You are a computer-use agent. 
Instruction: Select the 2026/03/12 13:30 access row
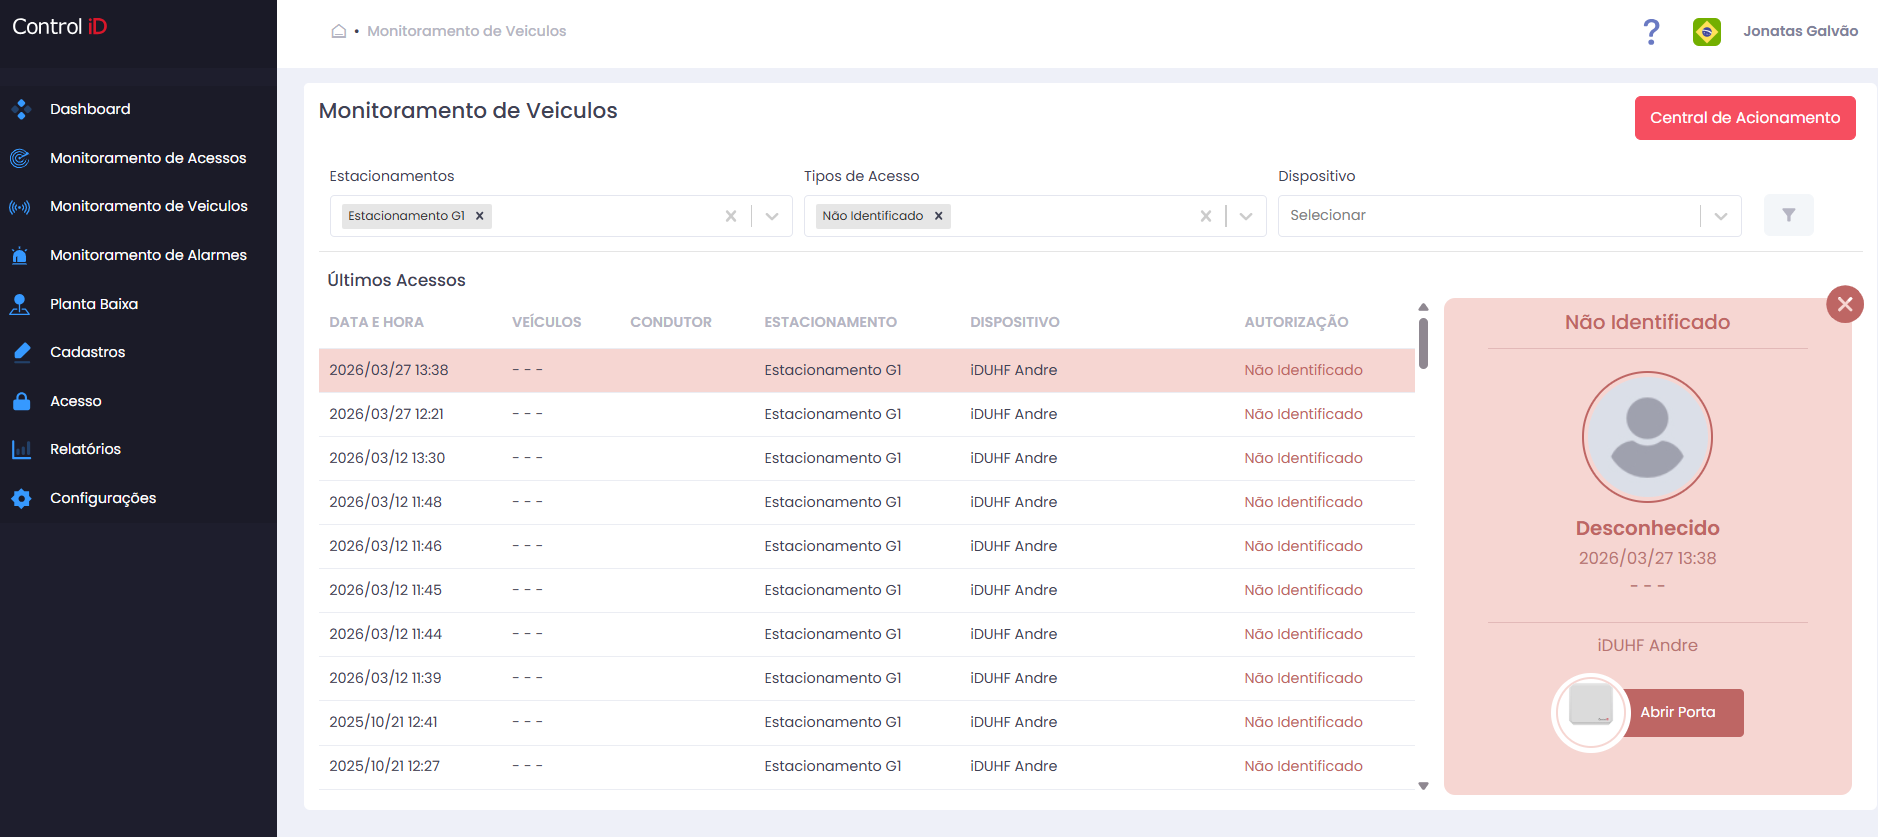pyautogui.click(x=866, y=458)
